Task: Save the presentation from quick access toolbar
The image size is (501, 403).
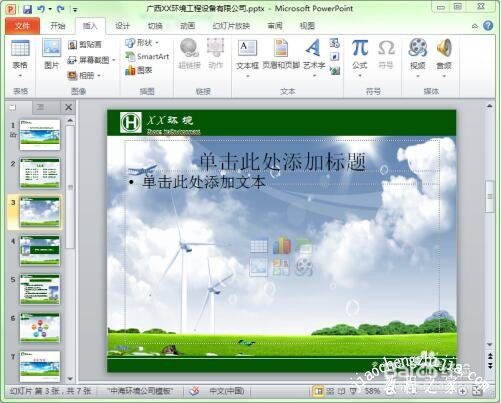Action: point(28,9)
